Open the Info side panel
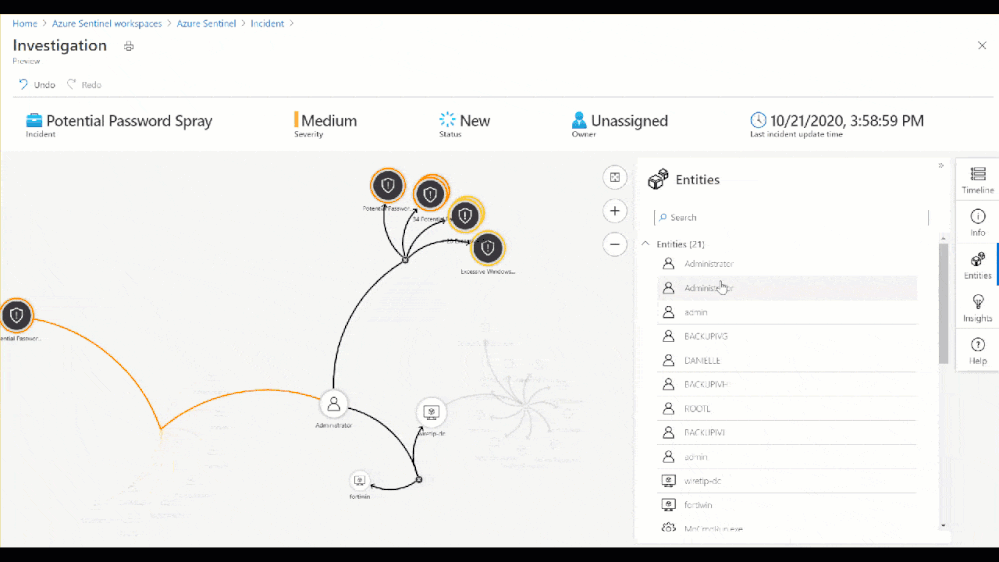The height and width of the screenshot is (562, 999). coord(977,222)
